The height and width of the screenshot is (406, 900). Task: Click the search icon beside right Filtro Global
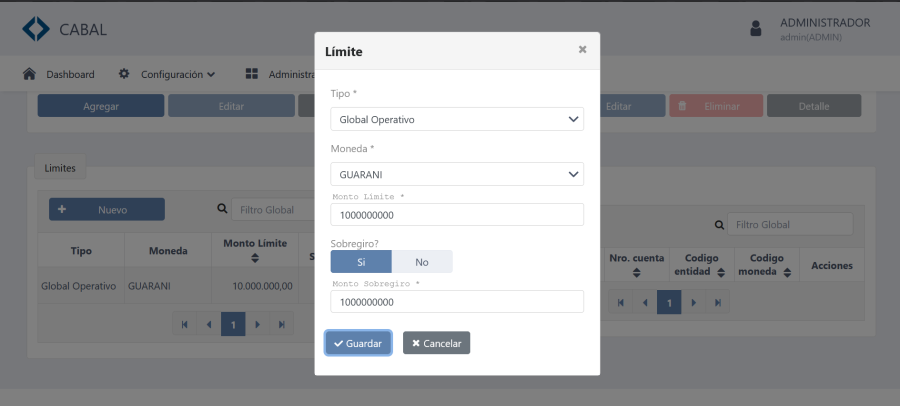[x=719, y=225]
